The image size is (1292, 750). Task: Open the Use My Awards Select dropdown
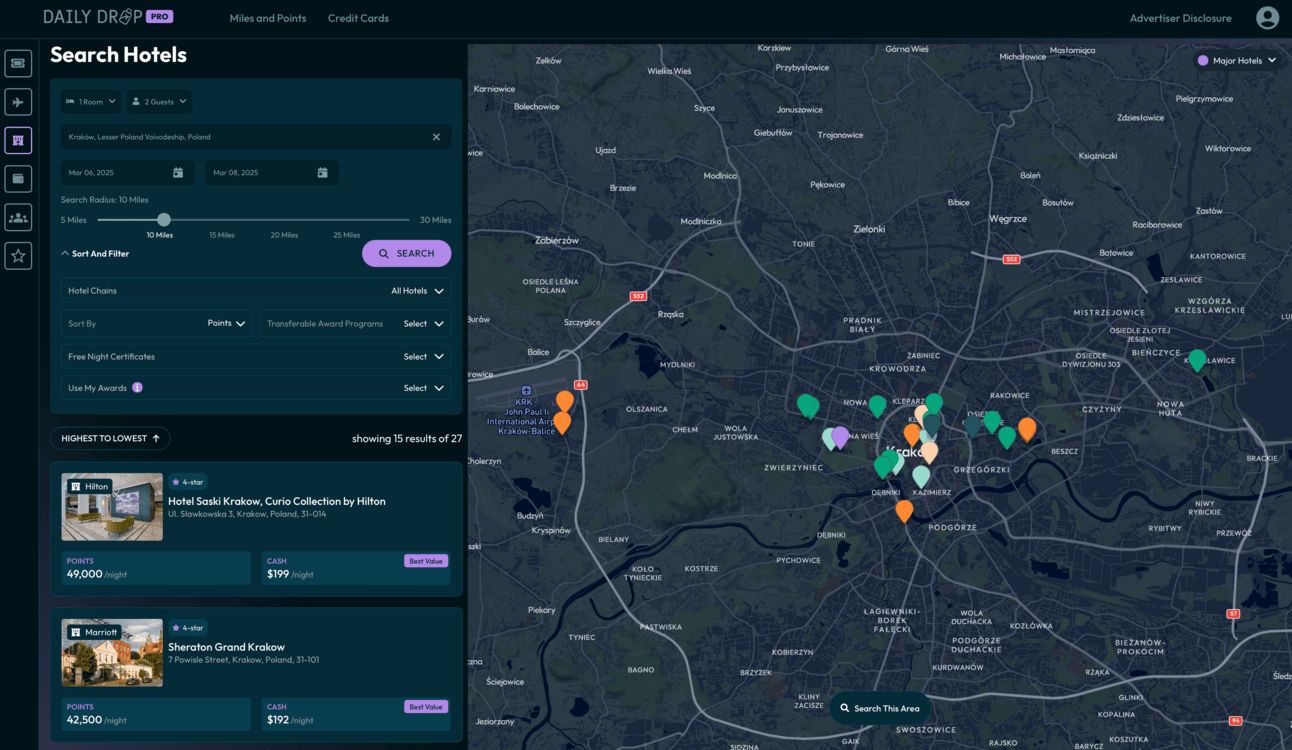(424, 388)
